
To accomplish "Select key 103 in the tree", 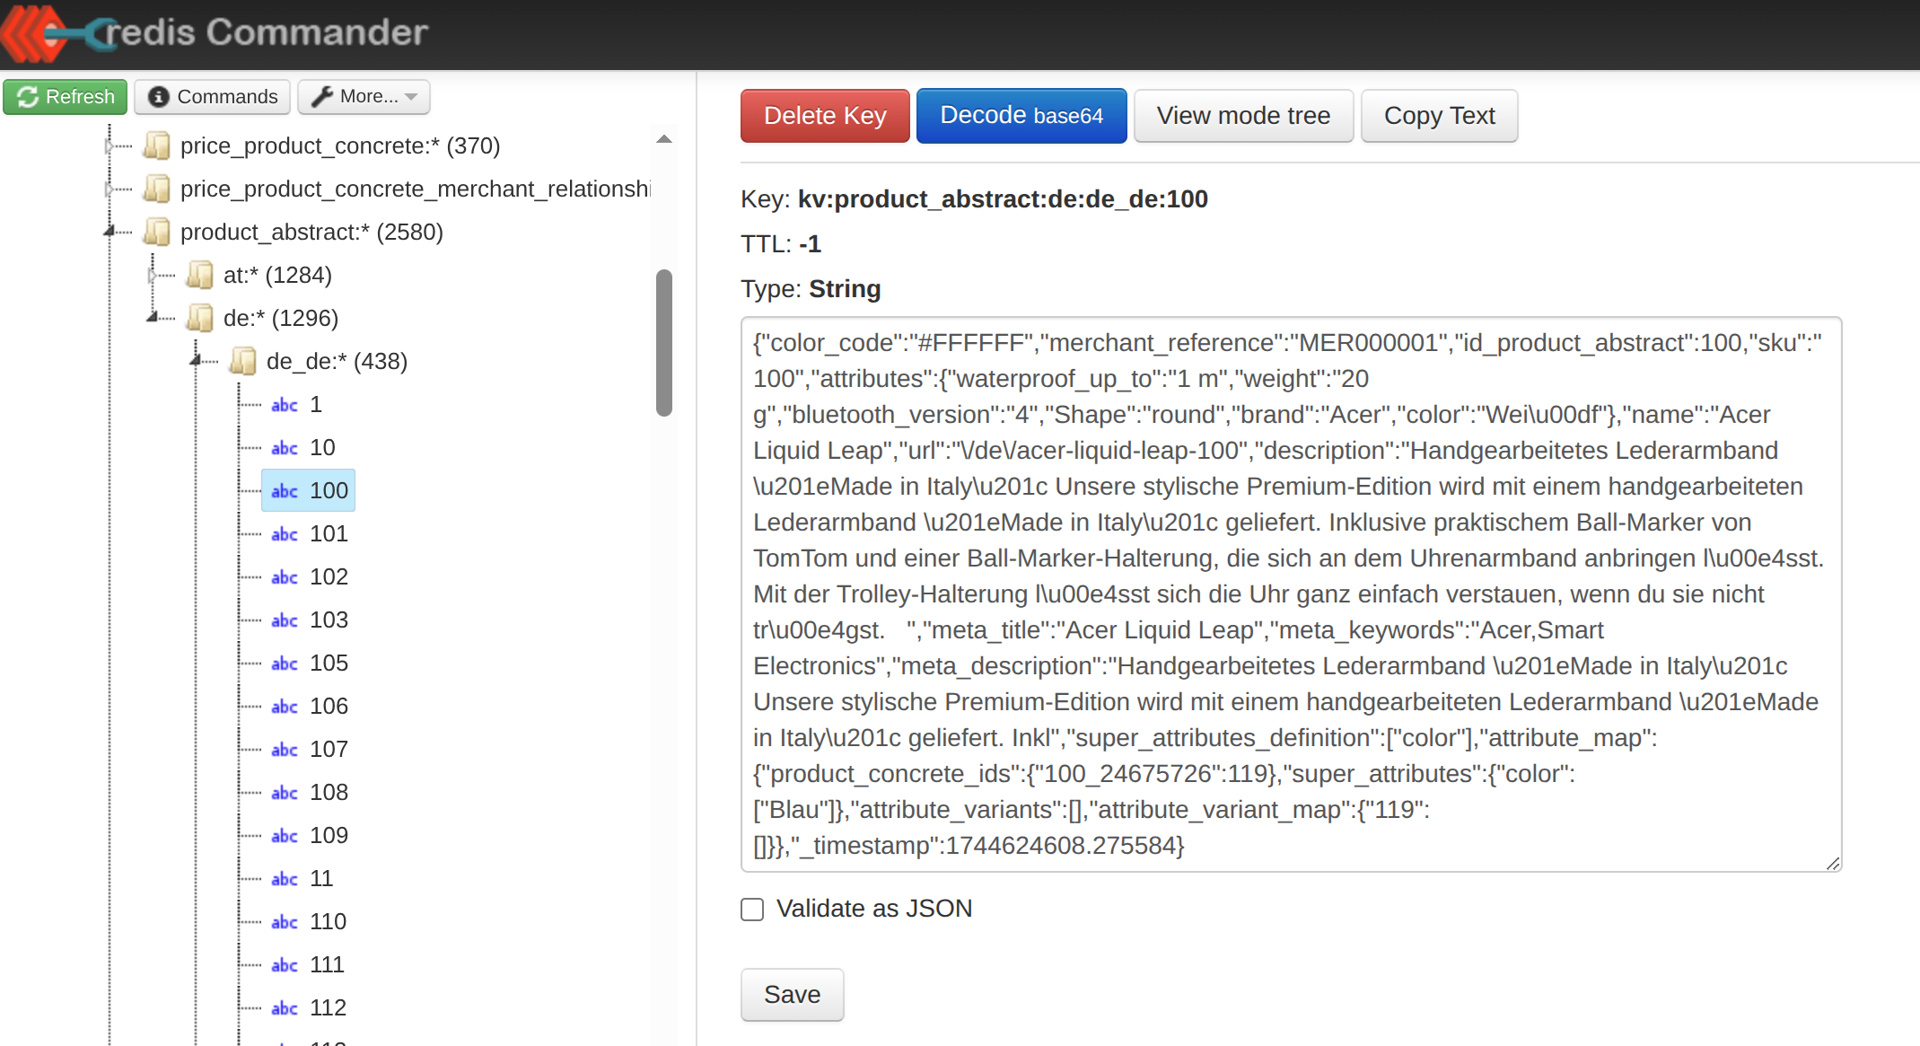I will tap(329, 620).
